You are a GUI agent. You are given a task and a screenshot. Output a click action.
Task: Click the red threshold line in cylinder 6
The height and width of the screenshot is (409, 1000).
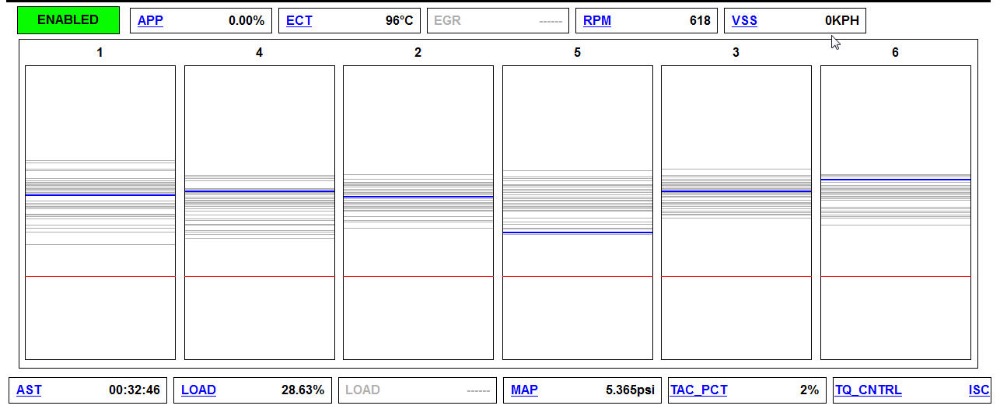(895, 276)
